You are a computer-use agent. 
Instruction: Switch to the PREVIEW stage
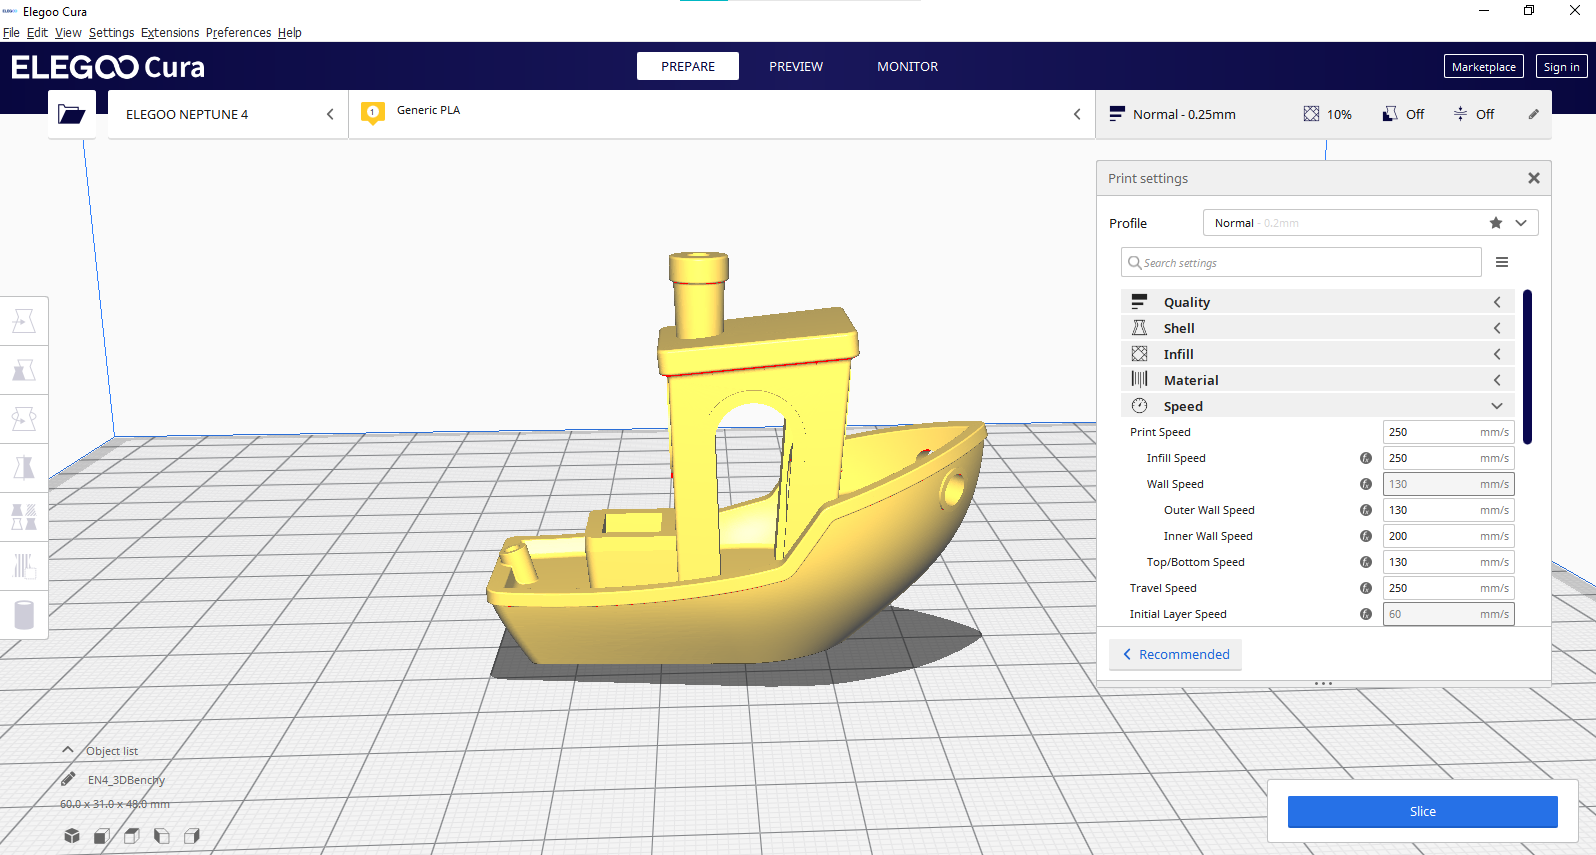tap(796, 66)
